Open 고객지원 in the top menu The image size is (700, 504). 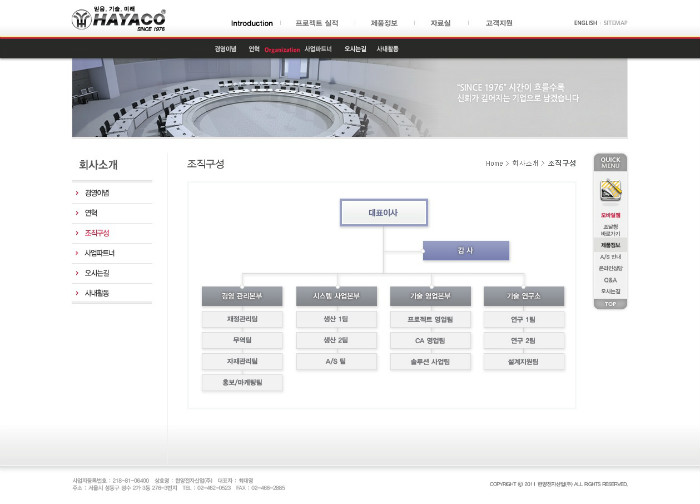coord(499,23)
